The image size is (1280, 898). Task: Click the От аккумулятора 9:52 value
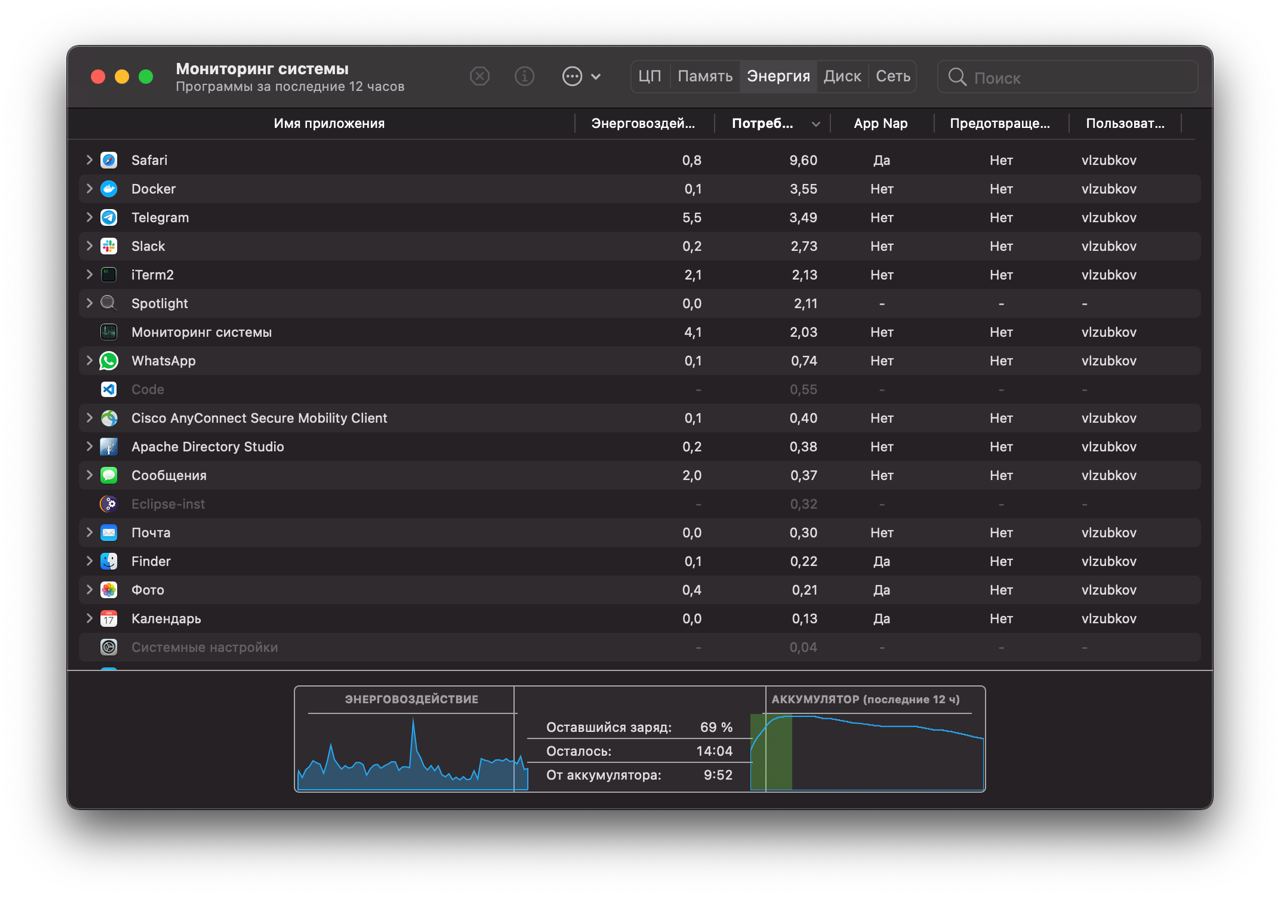pyautogui.click(x=718, y=775)
